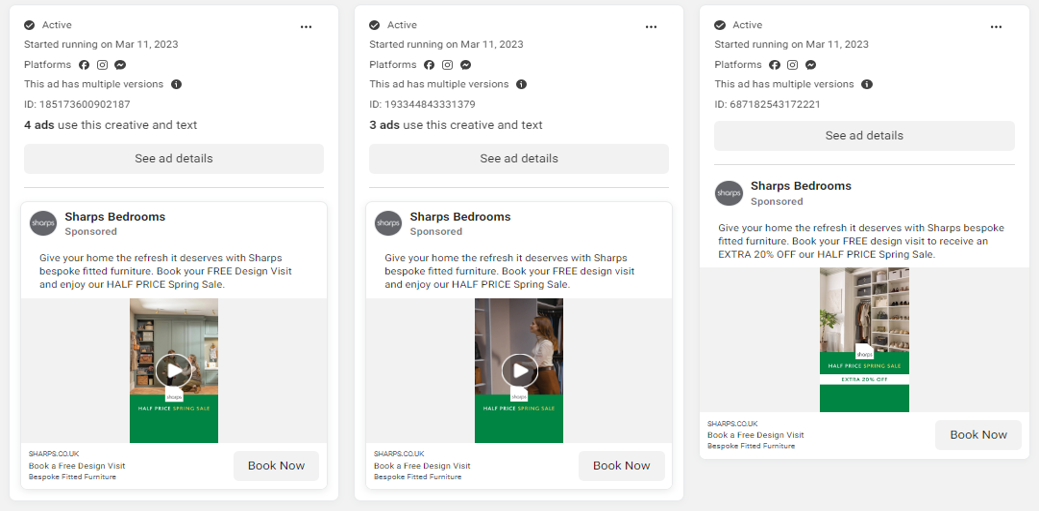See ad details for ID 687182543172221
The height and width of the screenshot is (511, 1039).
click(864, 136)
